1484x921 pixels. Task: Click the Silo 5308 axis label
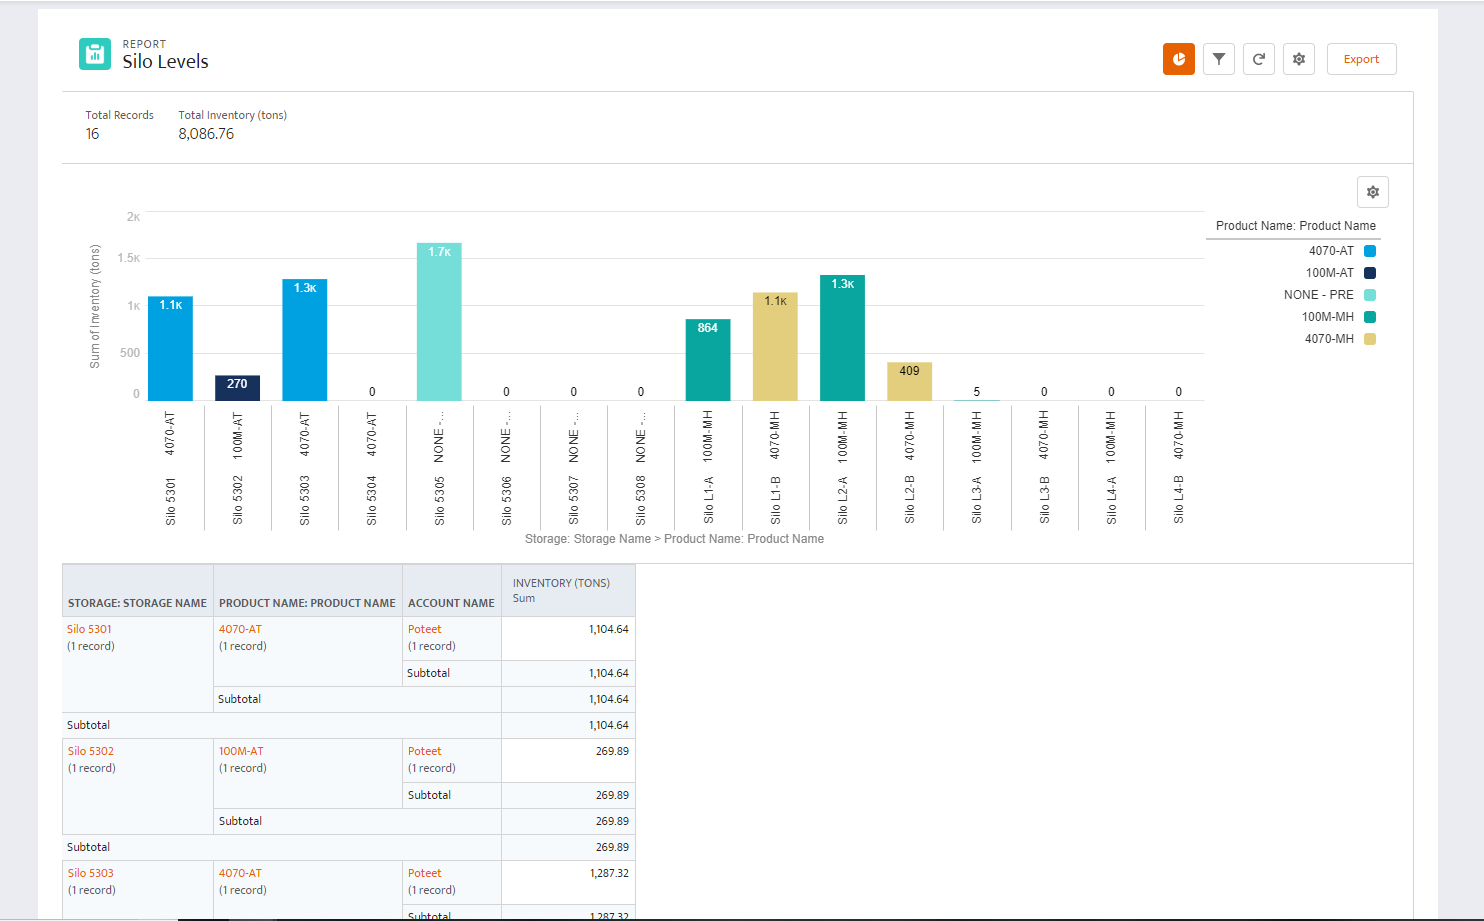tap(641, 500)
